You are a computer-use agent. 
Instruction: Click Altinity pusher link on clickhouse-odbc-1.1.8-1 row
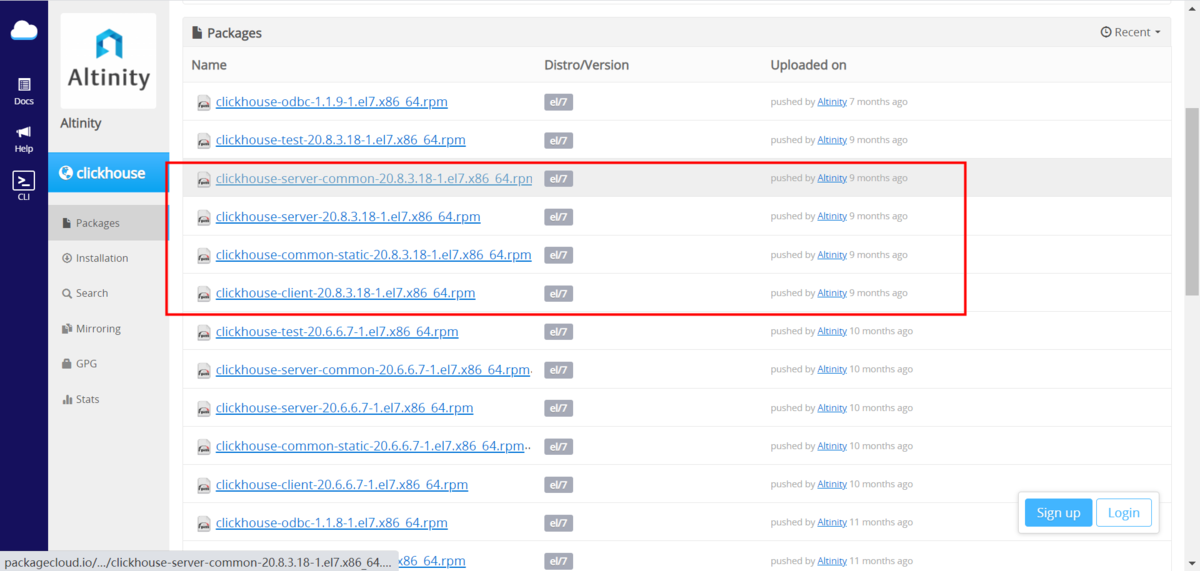tap(832, 522)
